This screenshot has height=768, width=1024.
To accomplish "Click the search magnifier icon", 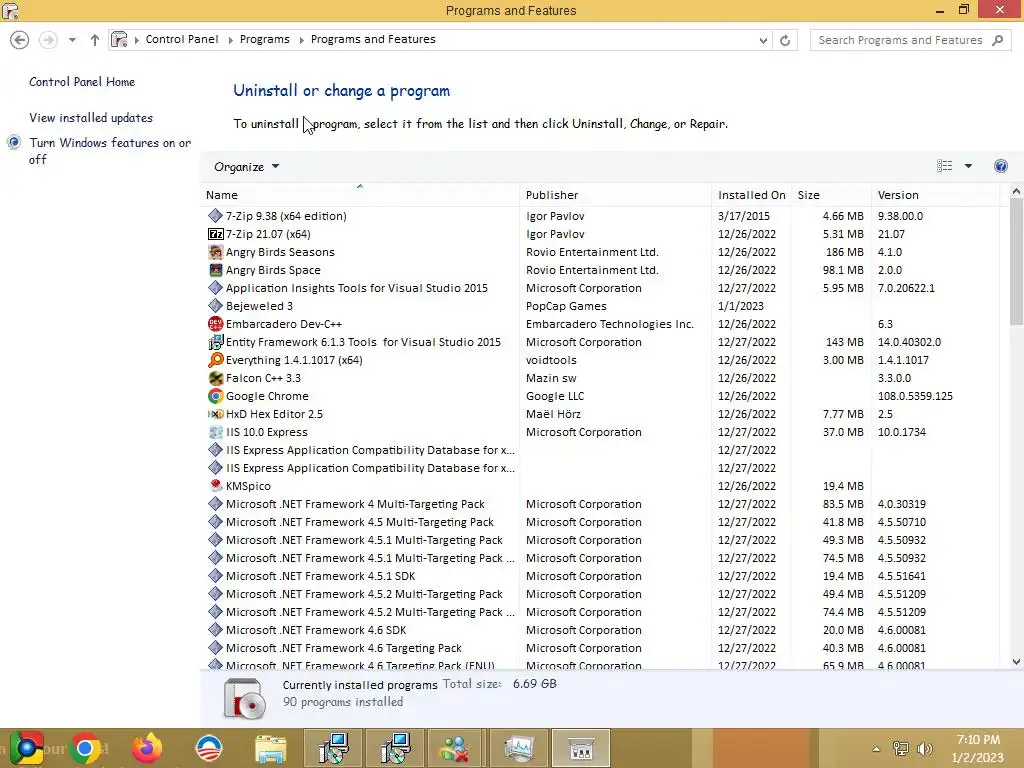I will click(x=997, y=40).
